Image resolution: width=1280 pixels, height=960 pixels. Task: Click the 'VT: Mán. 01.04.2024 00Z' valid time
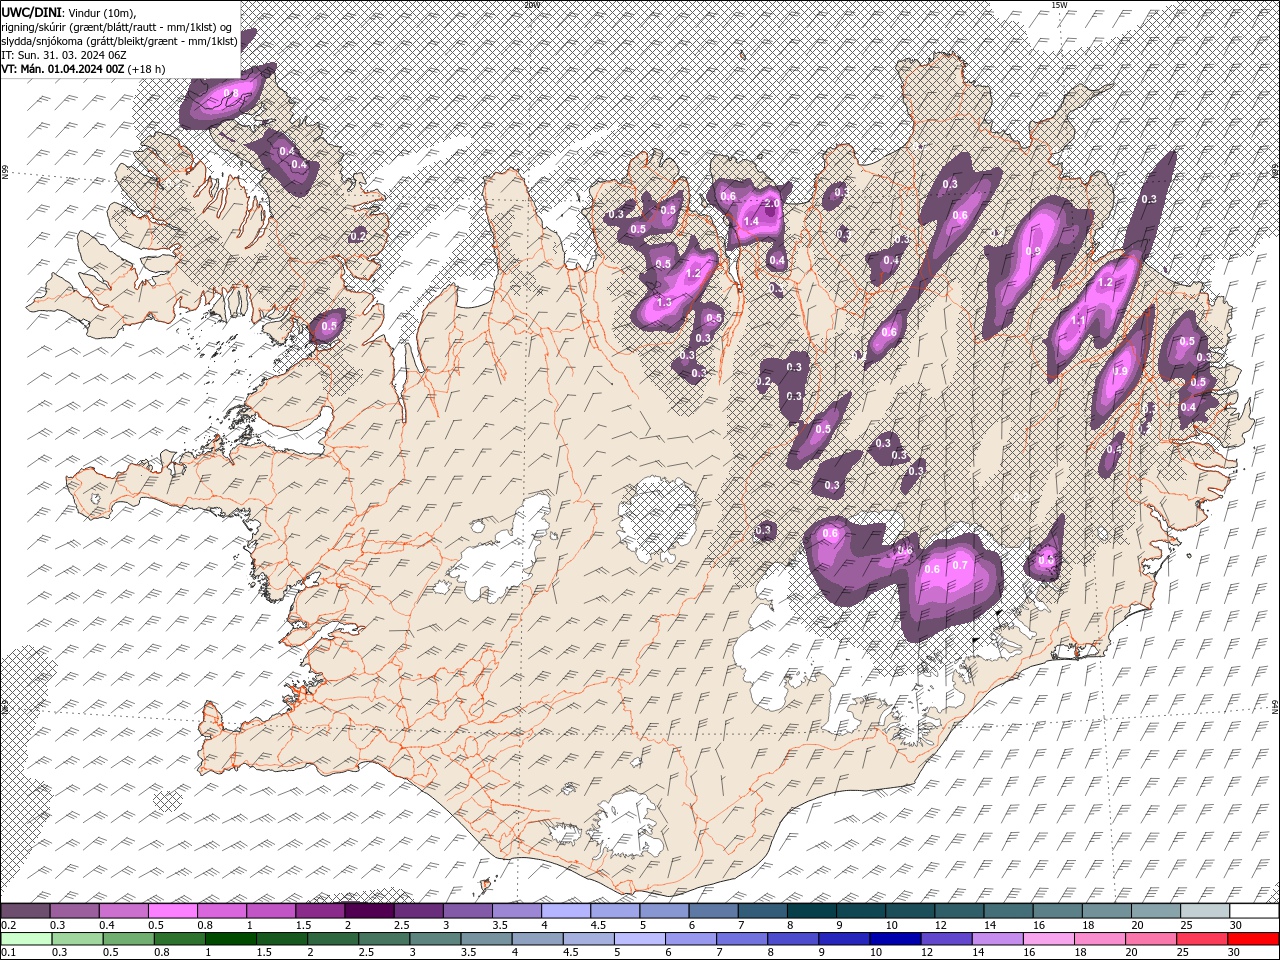pos(63,69)
